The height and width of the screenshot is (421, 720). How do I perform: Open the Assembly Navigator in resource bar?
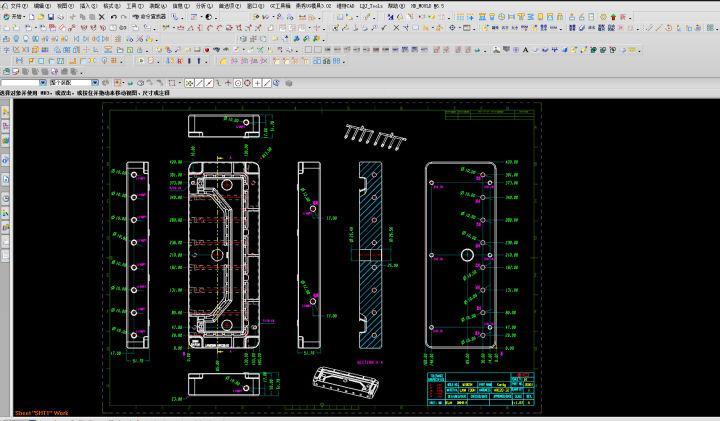pos(5,112)
